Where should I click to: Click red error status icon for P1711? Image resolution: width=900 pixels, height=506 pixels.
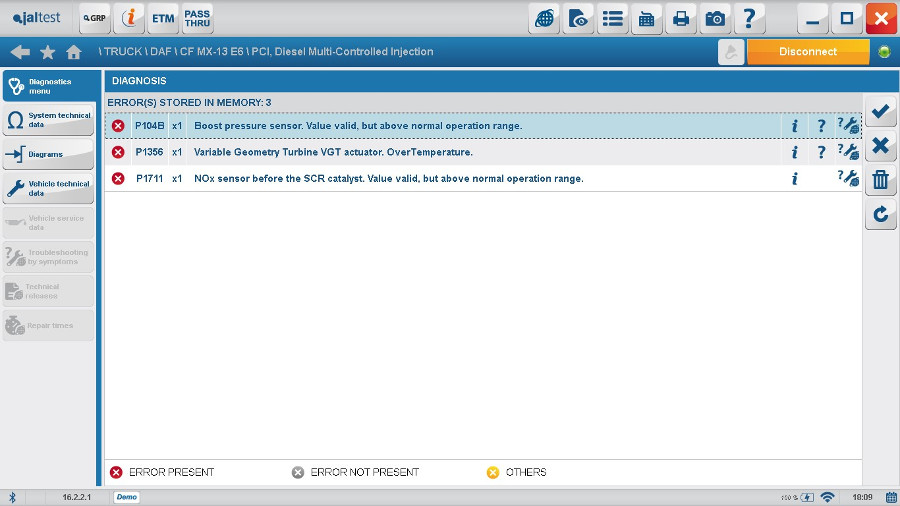click(118, 178)
